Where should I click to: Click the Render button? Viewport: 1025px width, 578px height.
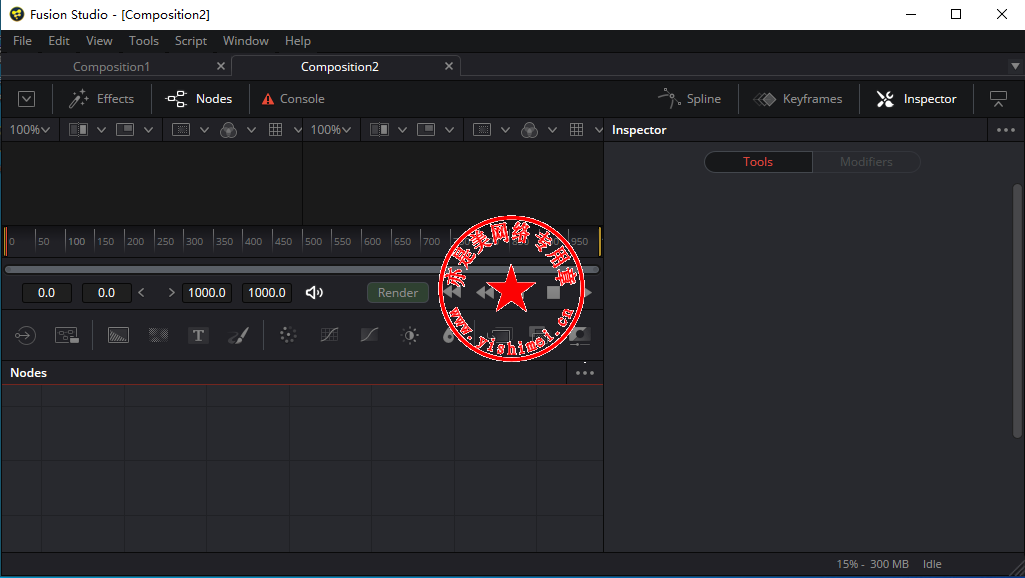[397, 293]
